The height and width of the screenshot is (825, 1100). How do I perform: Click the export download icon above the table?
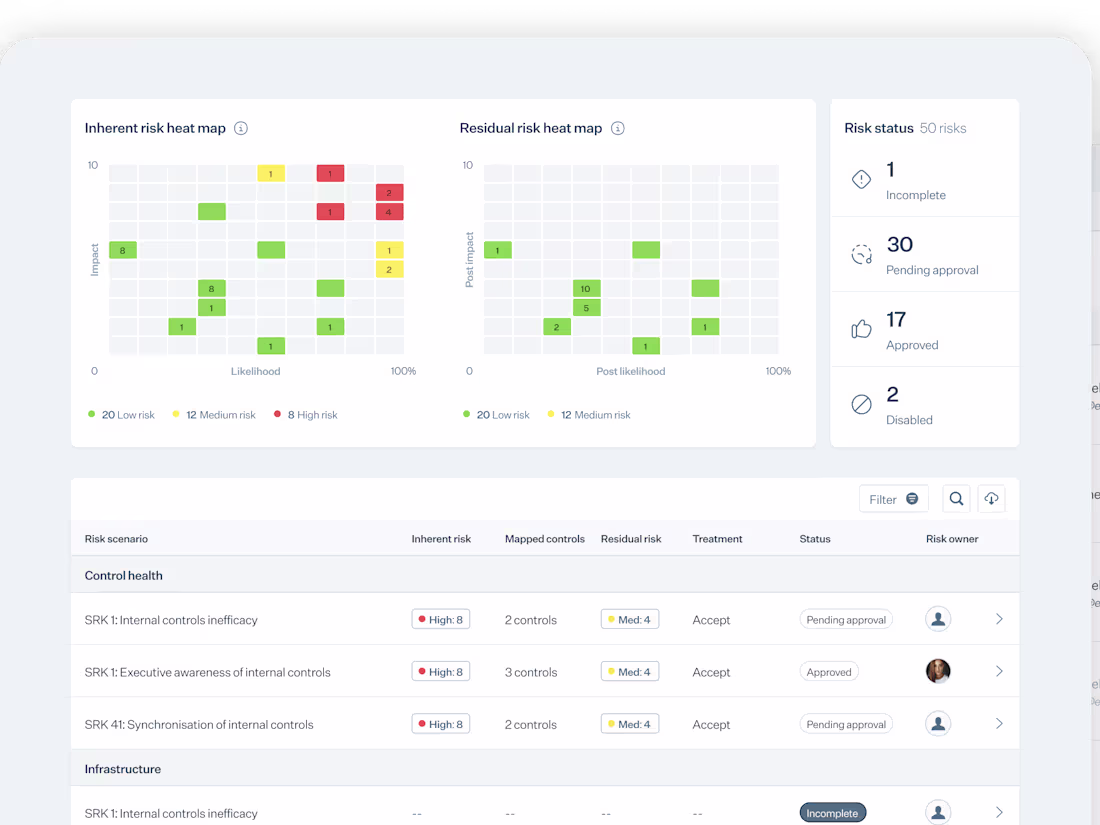(991, 498)
